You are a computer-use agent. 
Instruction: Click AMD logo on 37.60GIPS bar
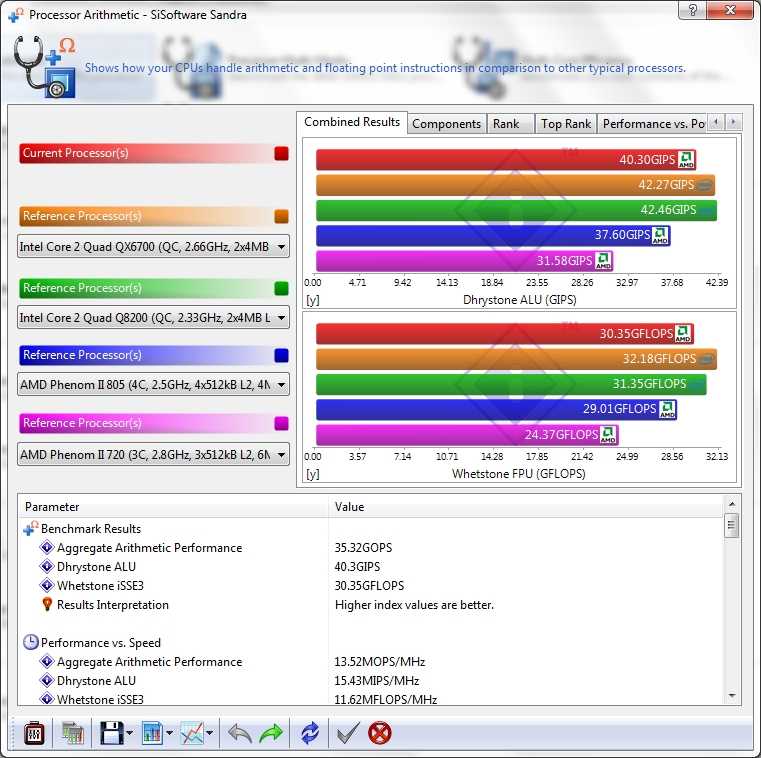(x=660, y=235)
